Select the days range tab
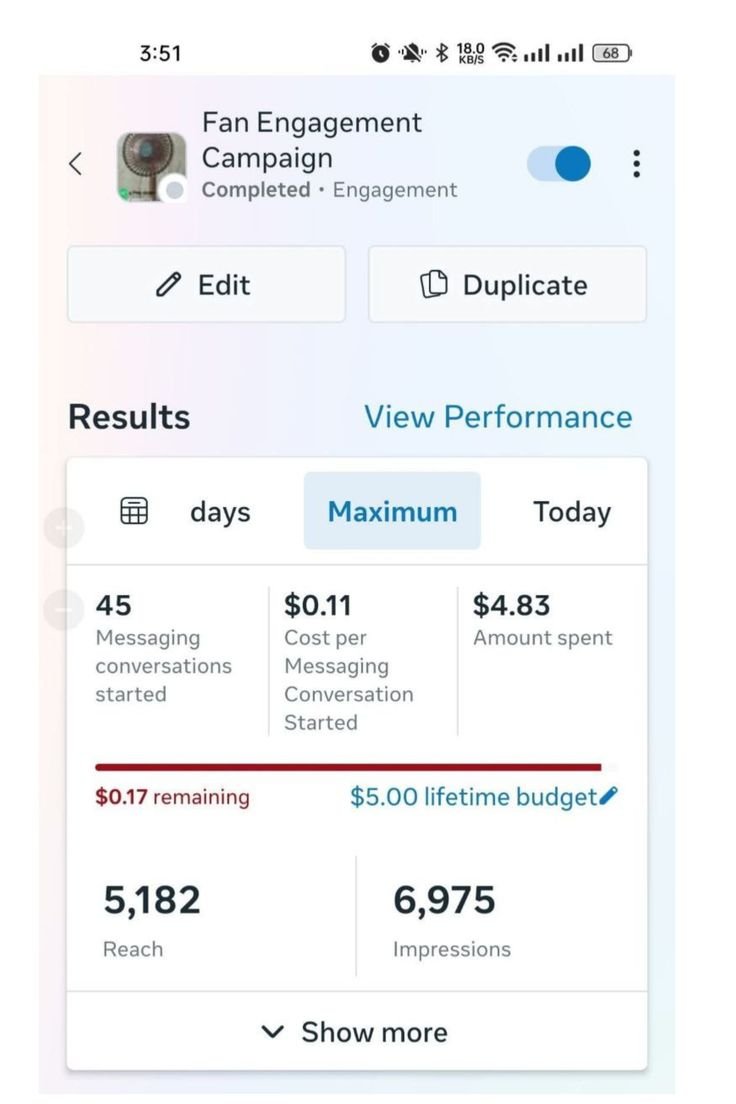The width and height of the screenshot is (736, 1104). (220, 511)
